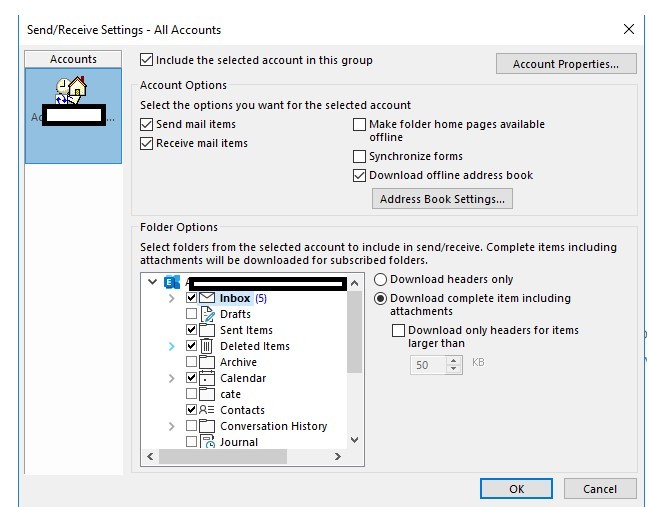The image size is (648, 507).
Task: Toggle Include the selected account in this group
Action: (146, 60)
